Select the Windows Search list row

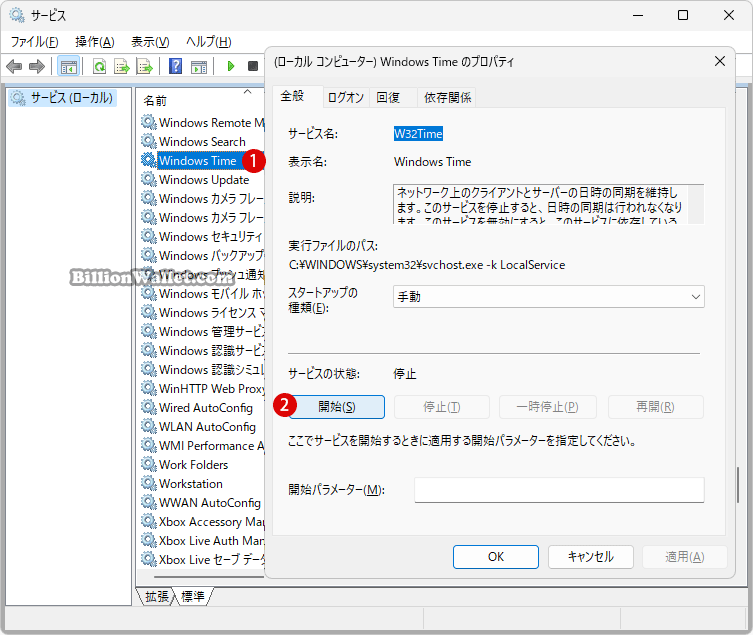[202, 142]
